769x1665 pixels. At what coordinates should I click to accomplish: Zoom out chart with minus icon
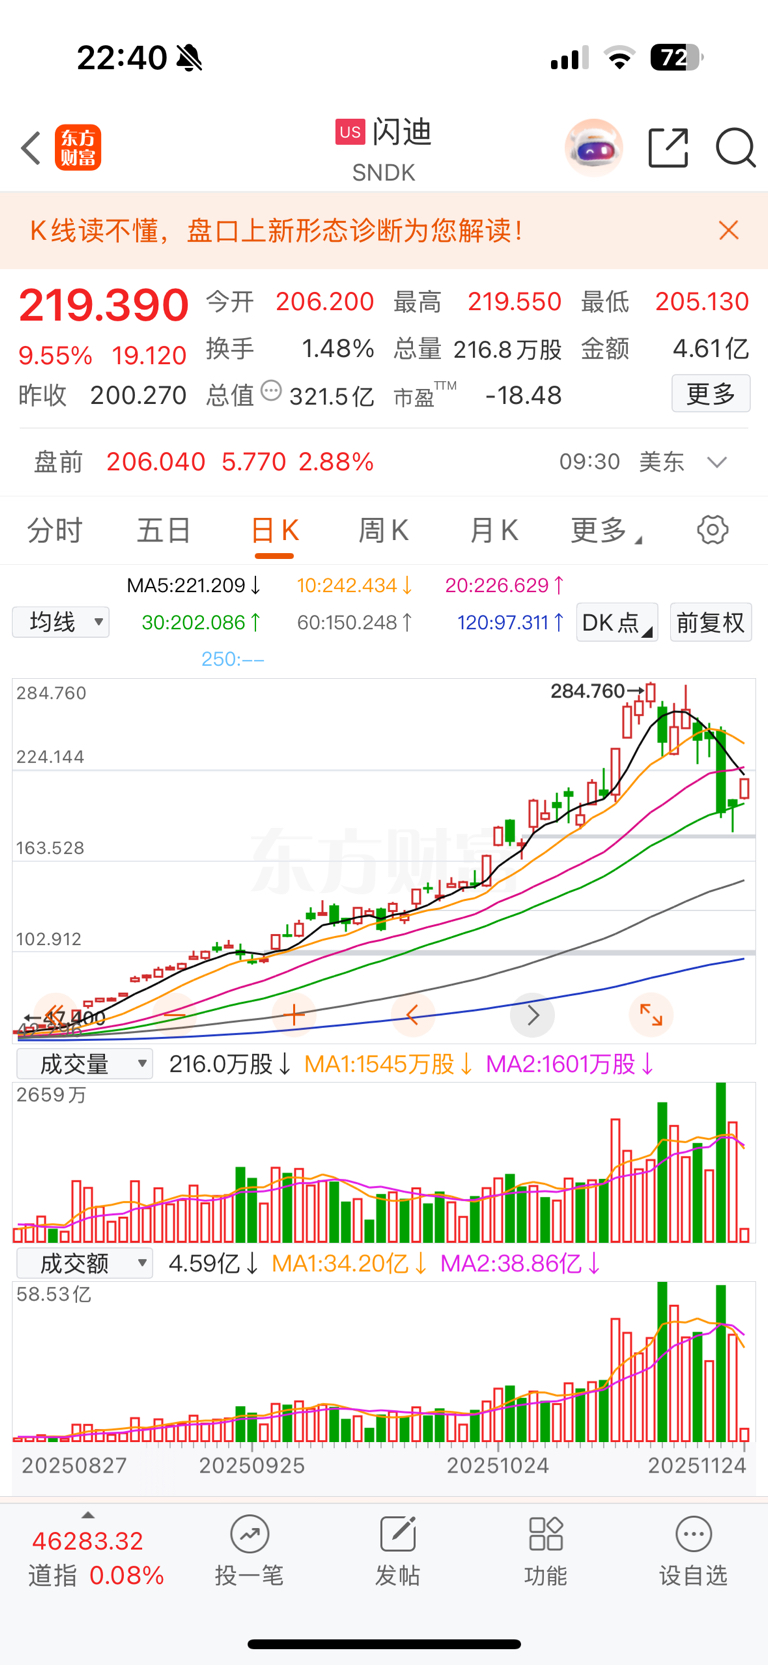175,1015
